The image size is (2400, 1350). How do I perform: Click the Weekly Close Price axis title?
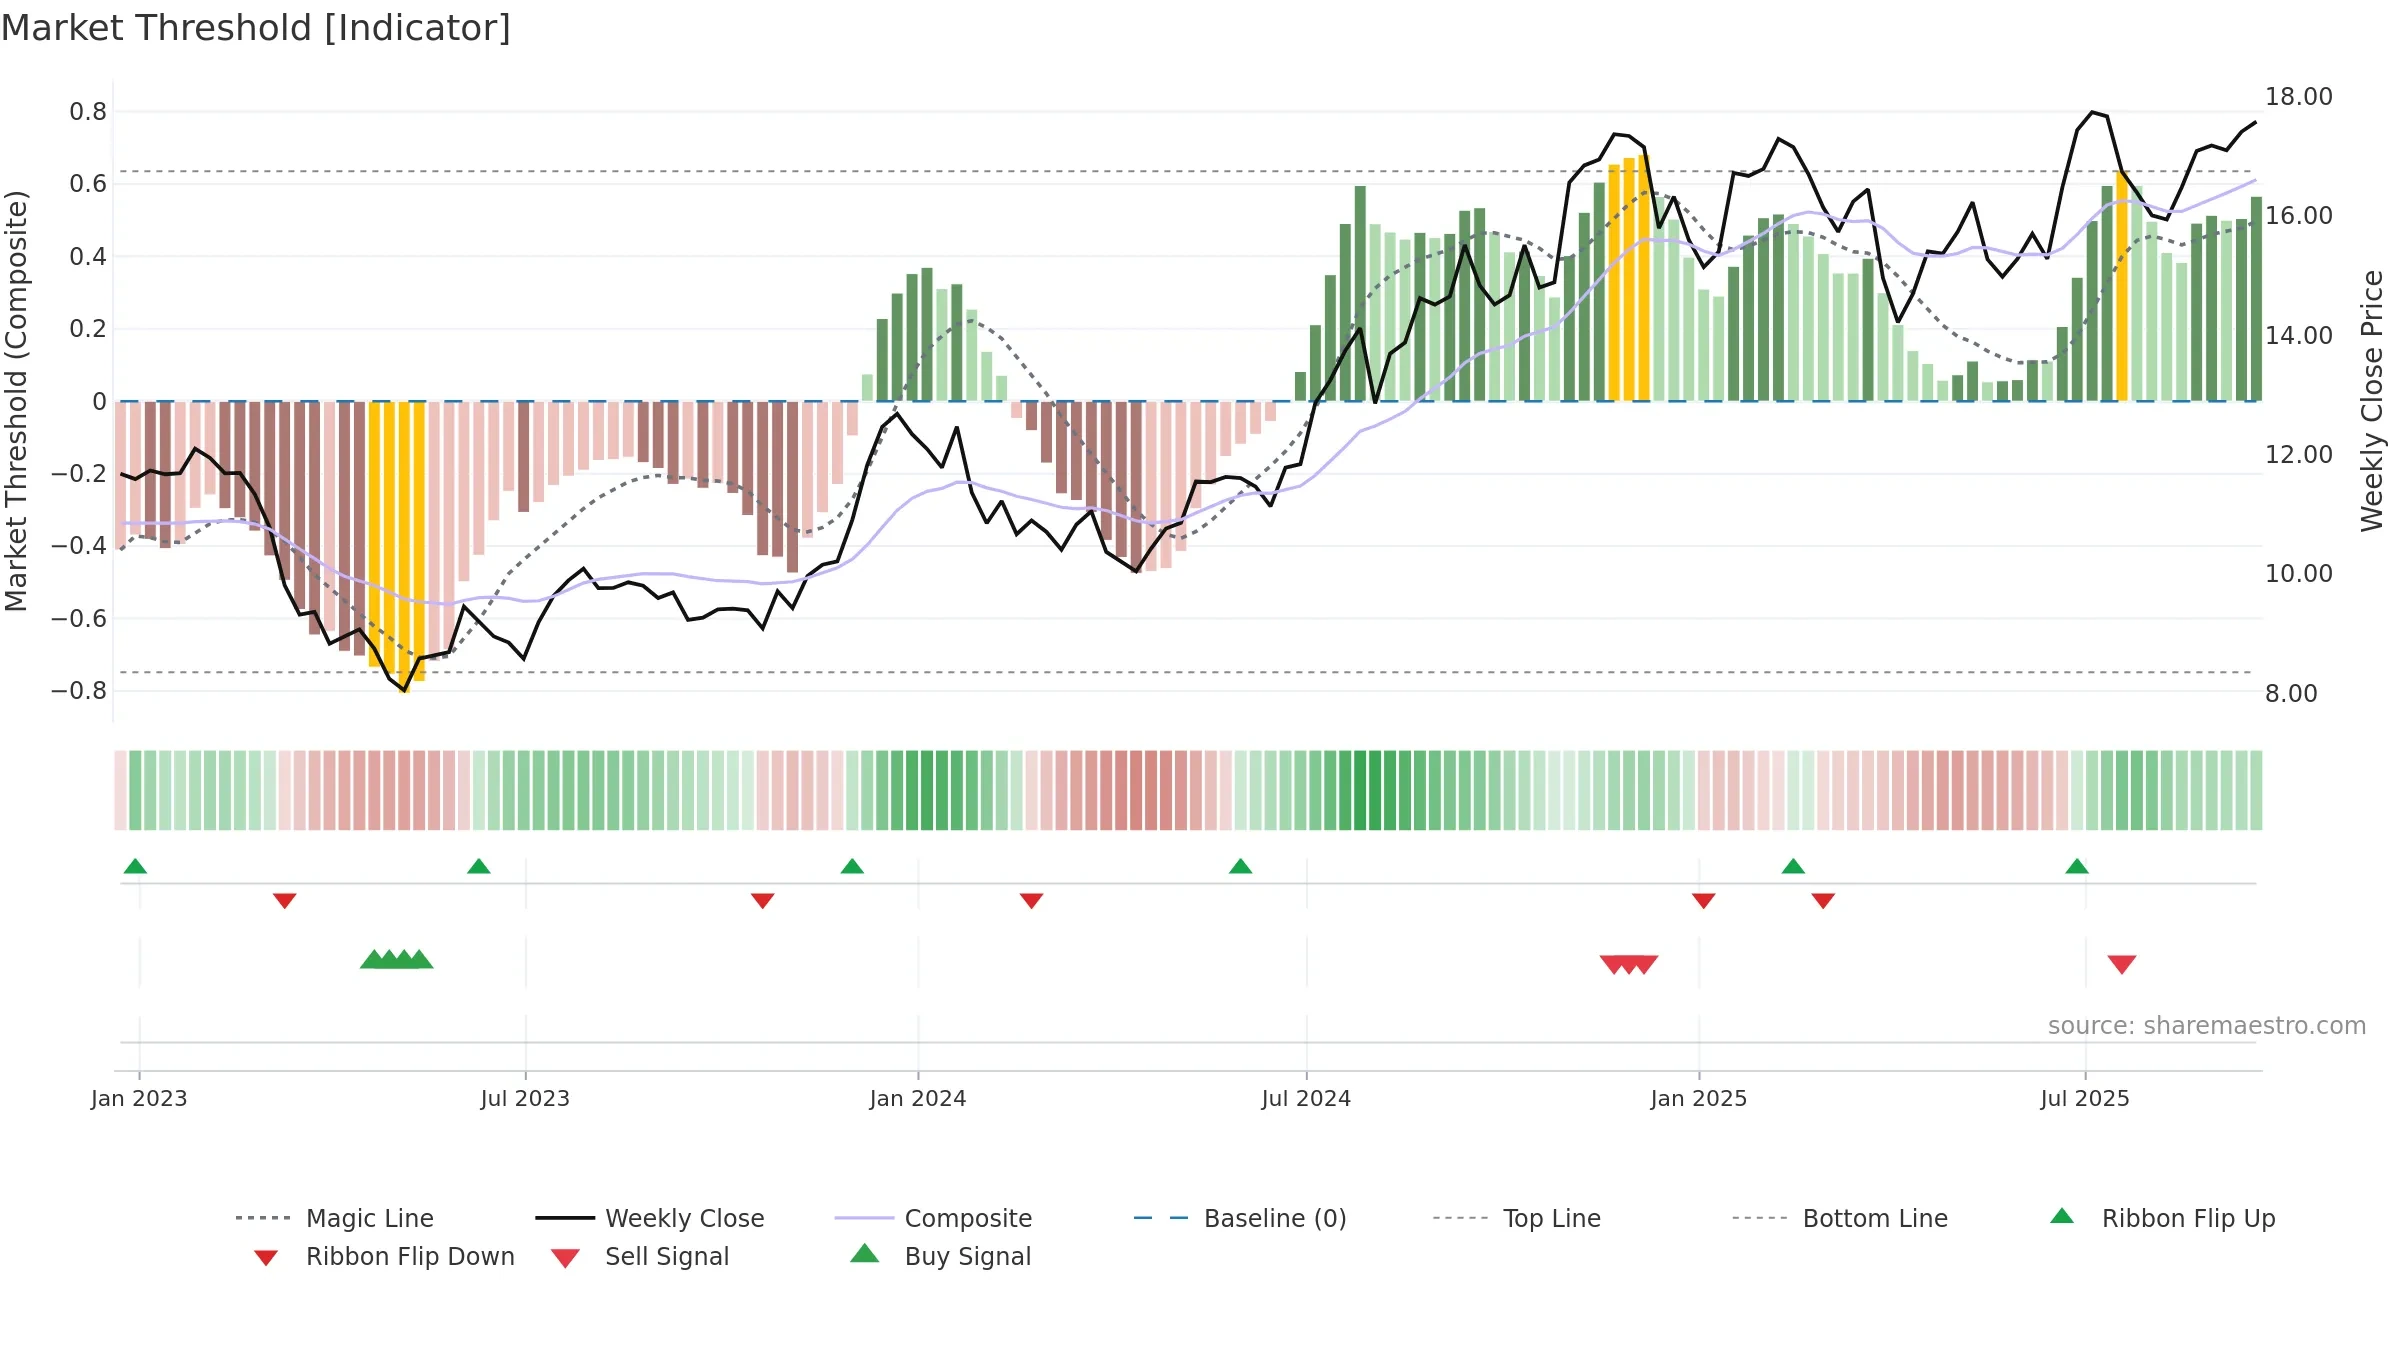click(2372, 401)
